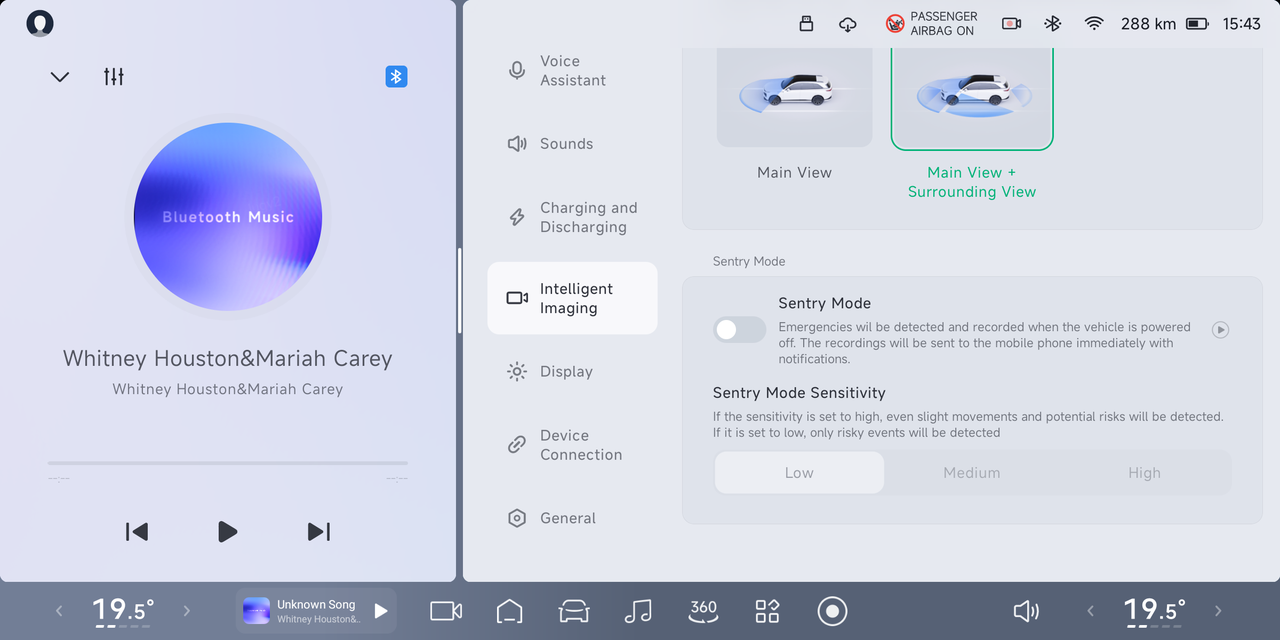Enable the Sentry Mode switch
1280x640 pixels.
click(x=739, y=329)
